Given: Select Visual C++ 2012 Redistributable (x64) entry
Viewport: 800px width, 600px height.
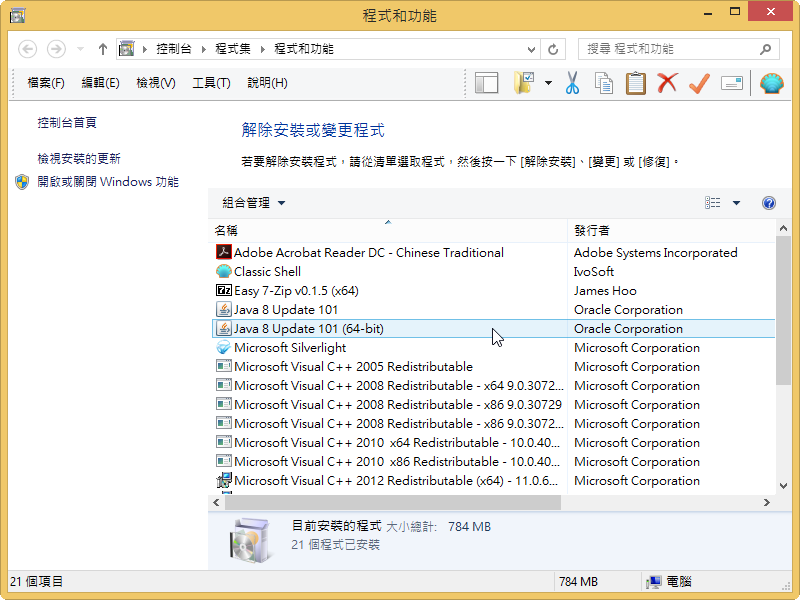Looking at the screenshot, I should (493, 481).
